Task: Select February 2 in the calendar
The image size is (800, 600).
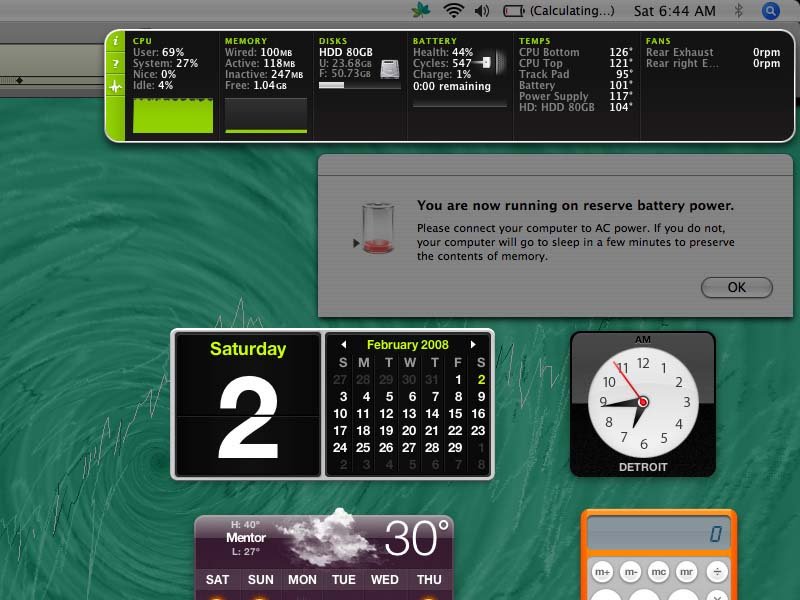Action: tap(481, 380)
